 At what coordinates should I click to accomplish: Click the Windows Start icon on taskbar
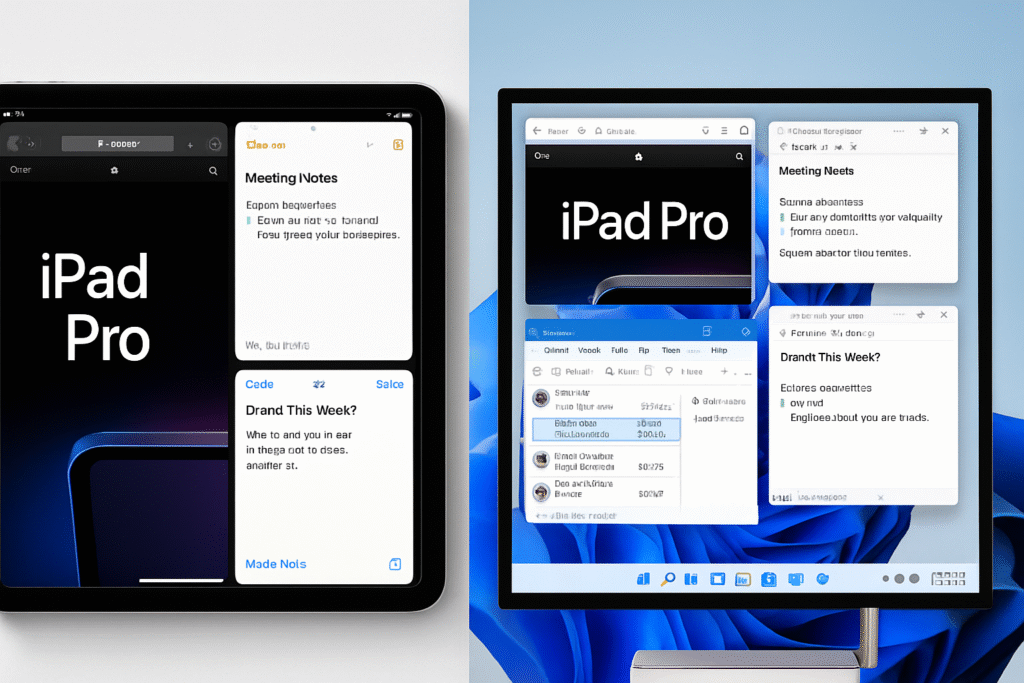coord(643,579)
